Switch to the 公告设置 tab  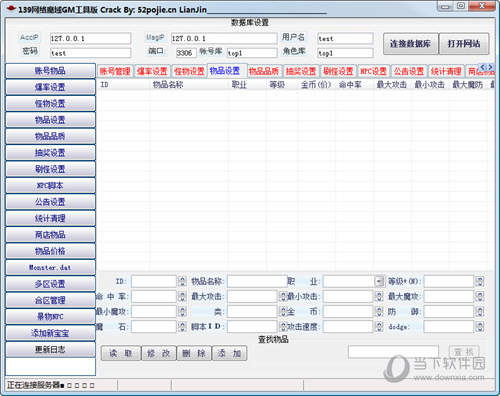[x=409, y=71]
